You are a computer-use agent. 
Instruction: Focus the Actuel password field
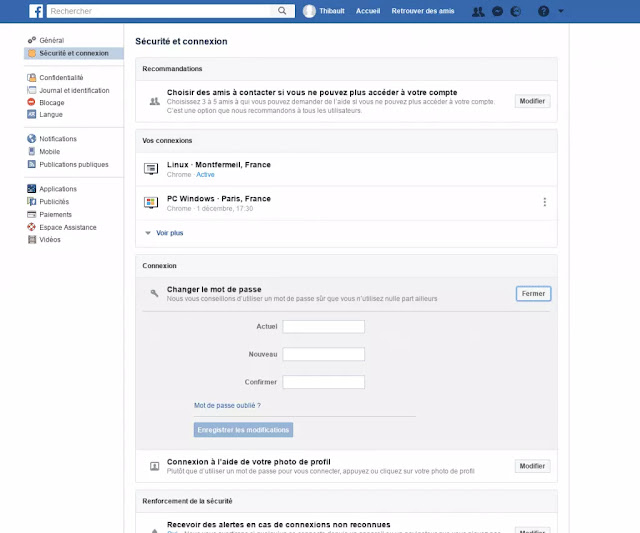[x=324, y=326]
